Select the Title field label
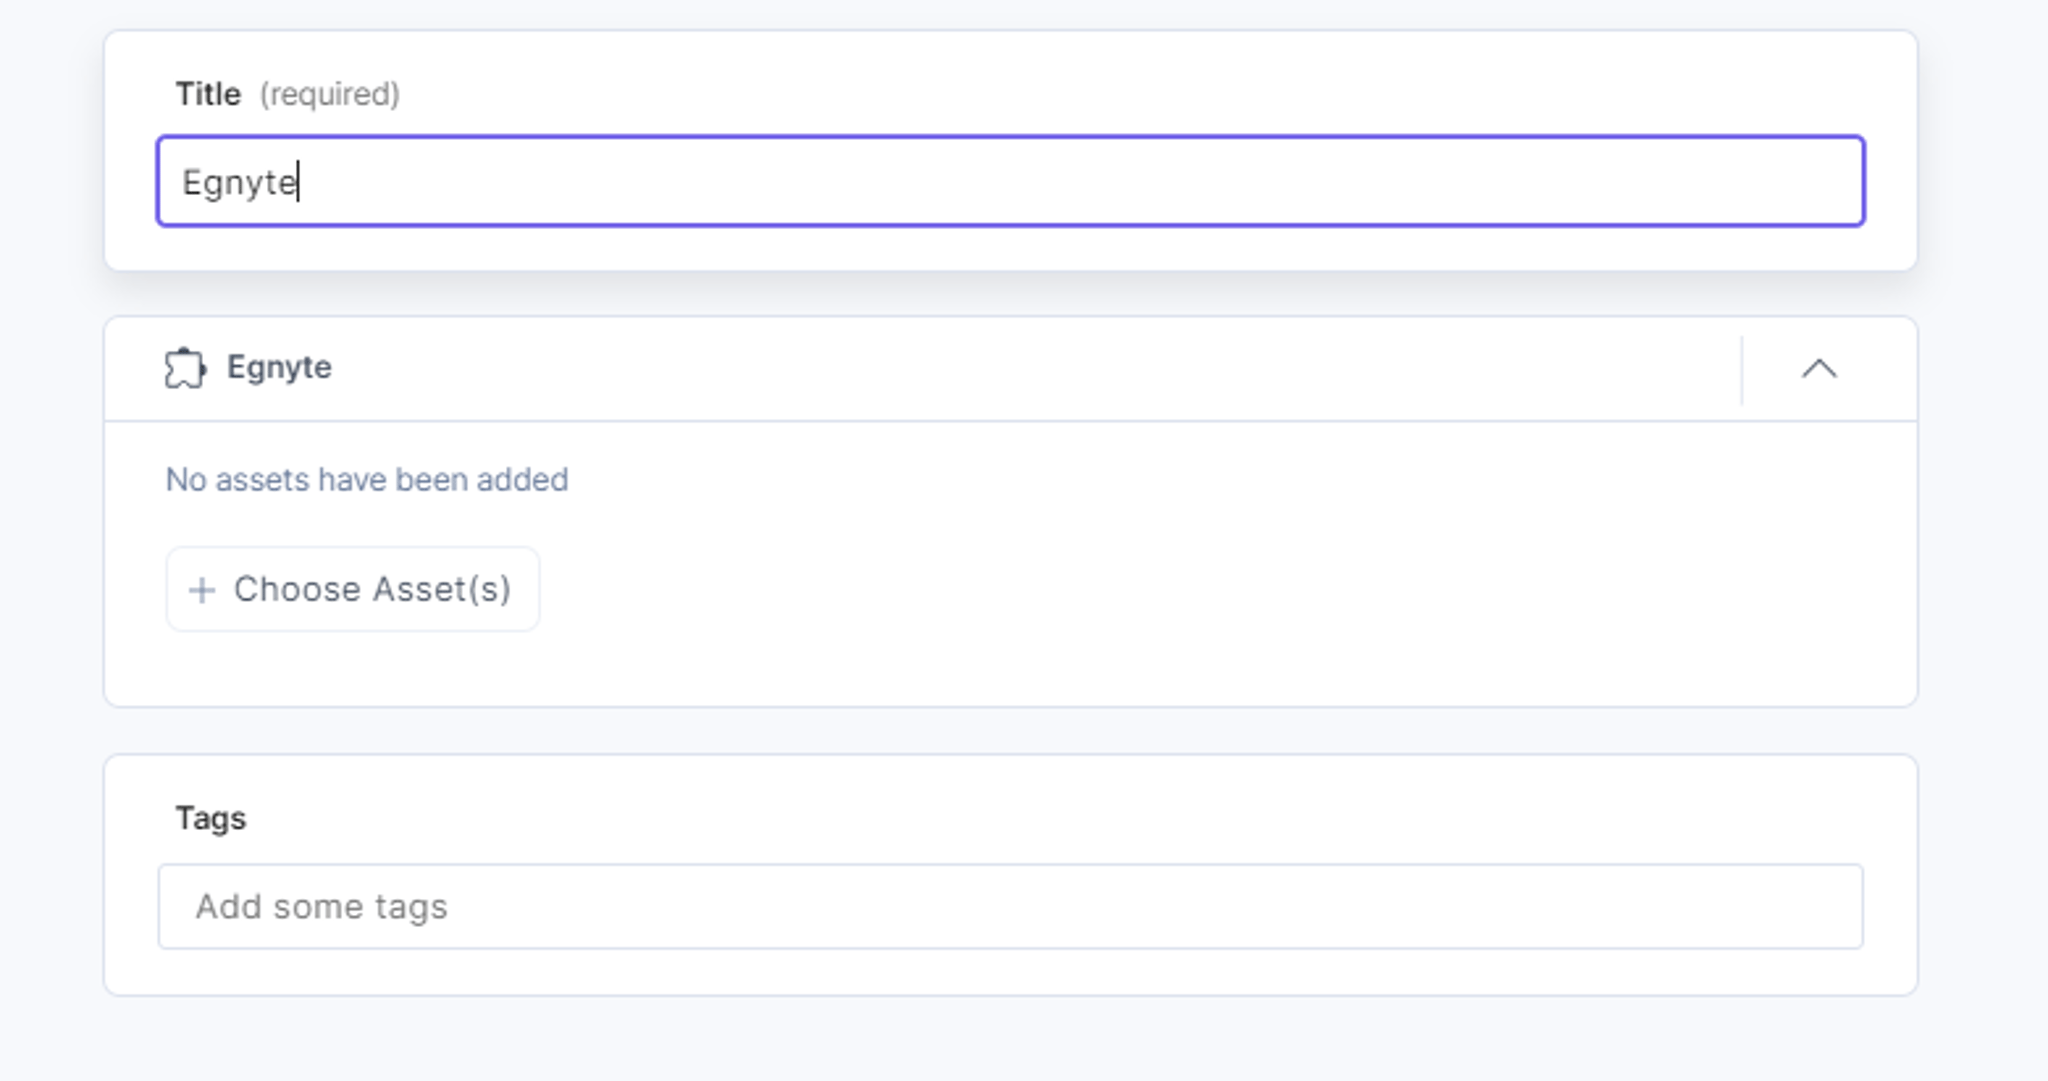Screen dimensions: 2048x1081 tap(208, 94)
